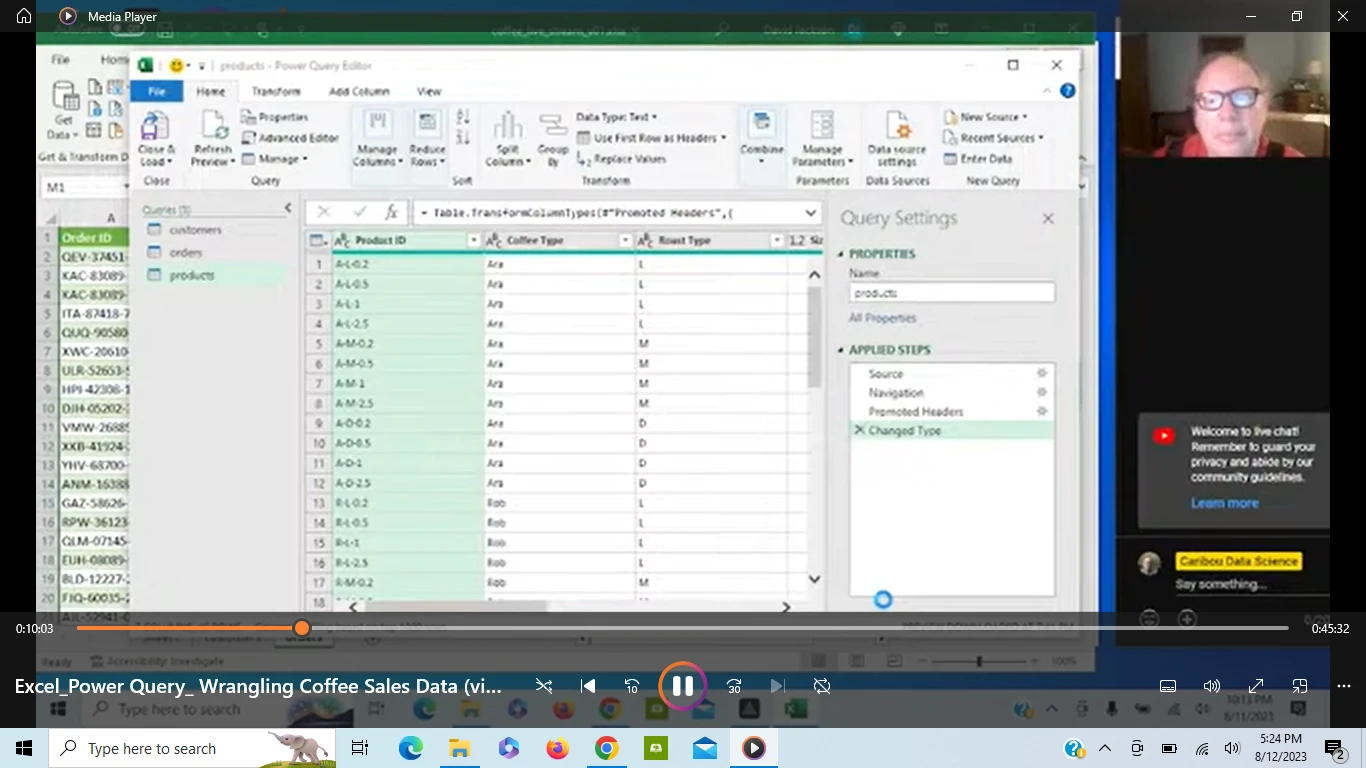Cancel formula edit with the X icon
Image resolution: width=1366 pixels, height=768 pixels.
(323, 213)
